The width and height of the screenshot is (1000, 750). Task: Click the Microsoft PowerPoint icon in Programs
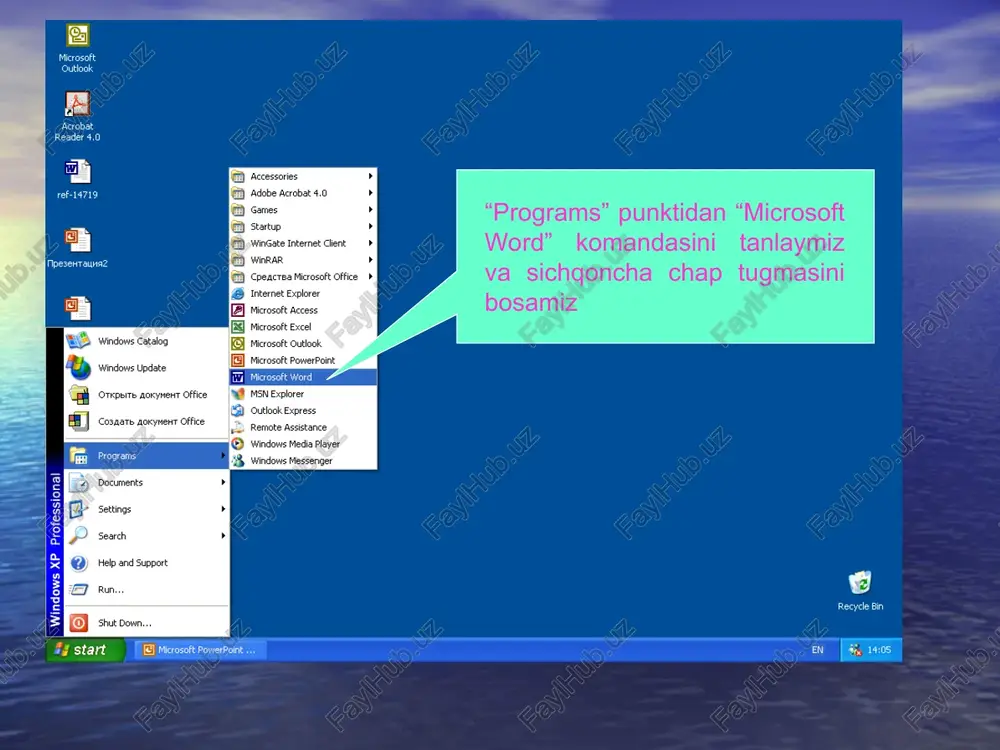(238, 360)
